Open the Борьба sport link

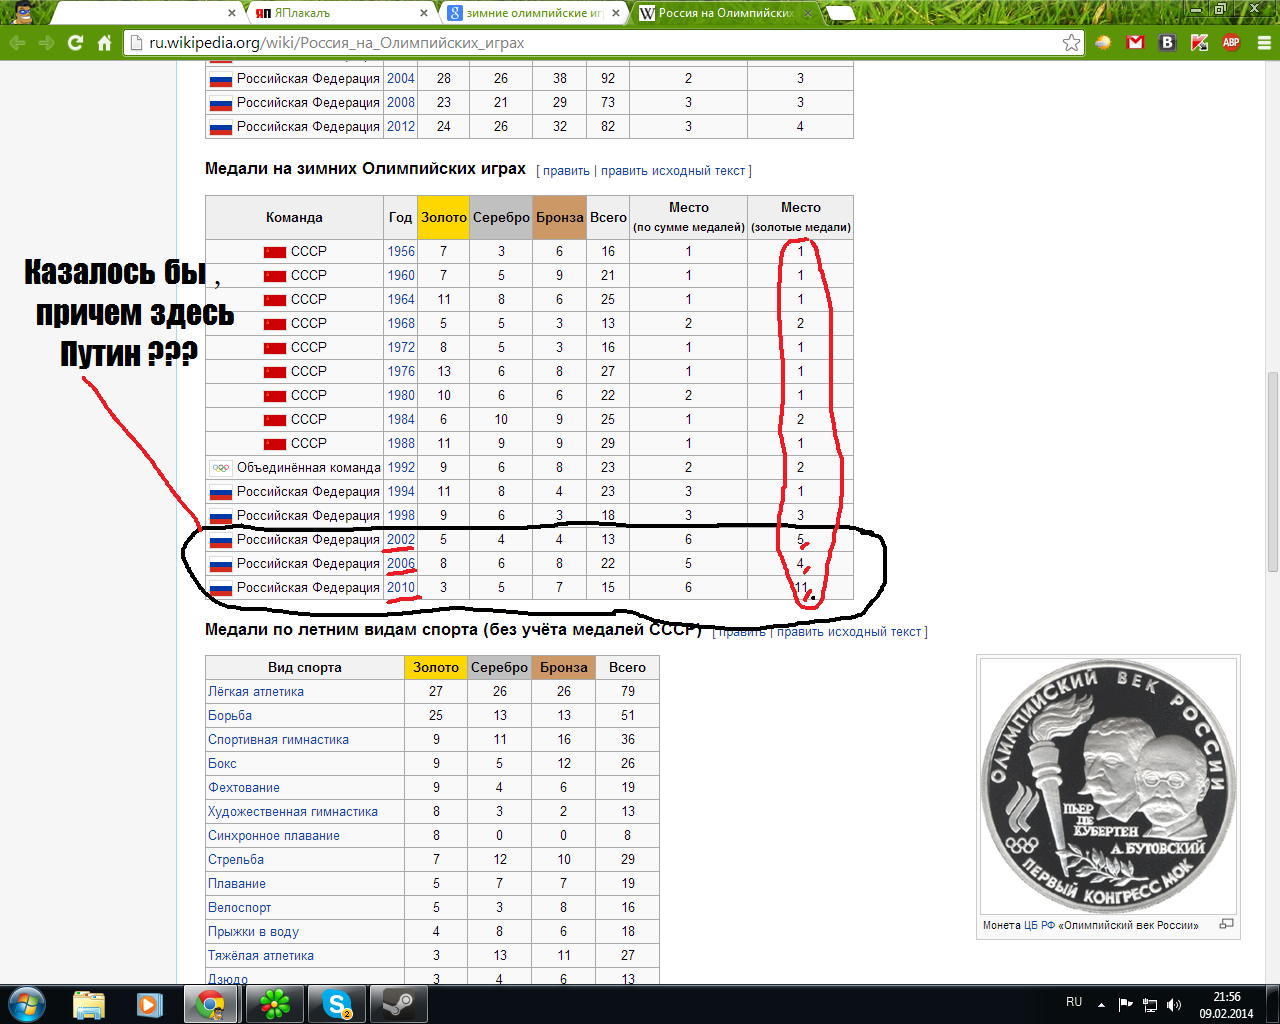pyautogui.click(x=230, y=716)
